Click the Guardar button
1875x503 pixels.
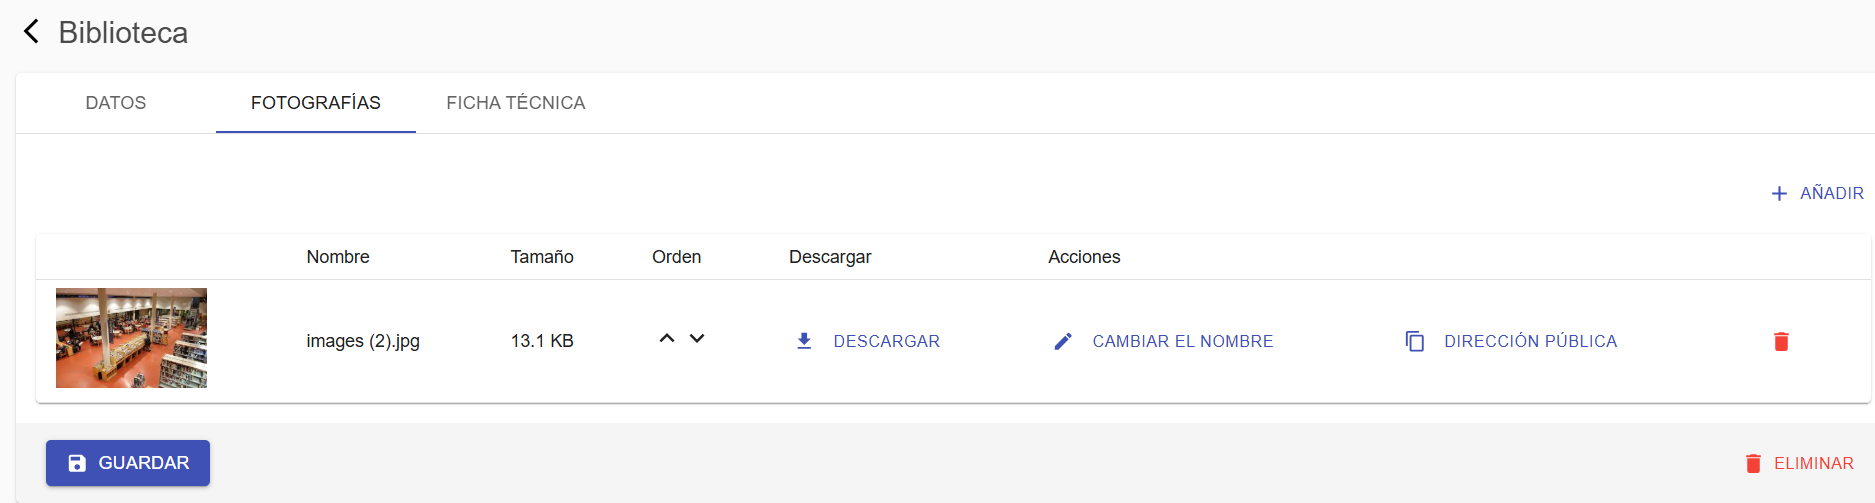coord(128,463)
